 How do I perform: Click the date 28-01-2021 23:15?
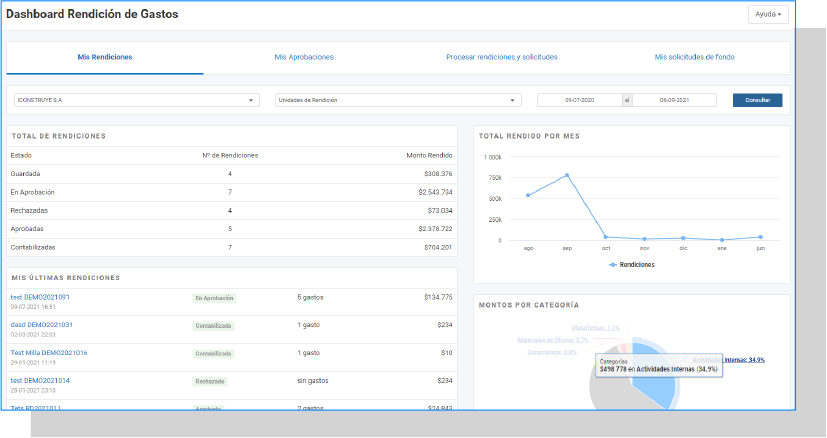33,391
